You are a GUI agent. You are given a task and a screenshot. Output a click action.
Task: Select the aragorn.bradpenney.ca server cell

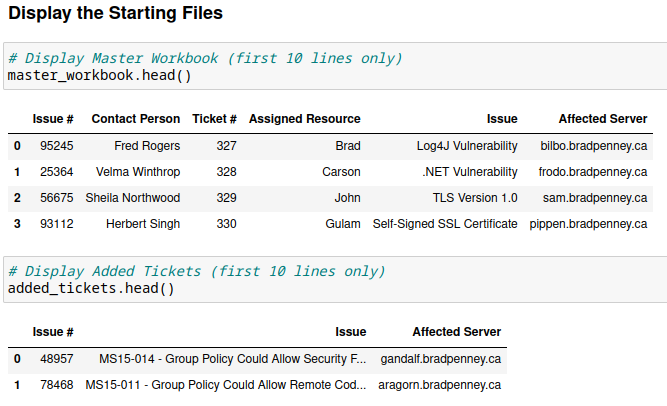(441, 384)
